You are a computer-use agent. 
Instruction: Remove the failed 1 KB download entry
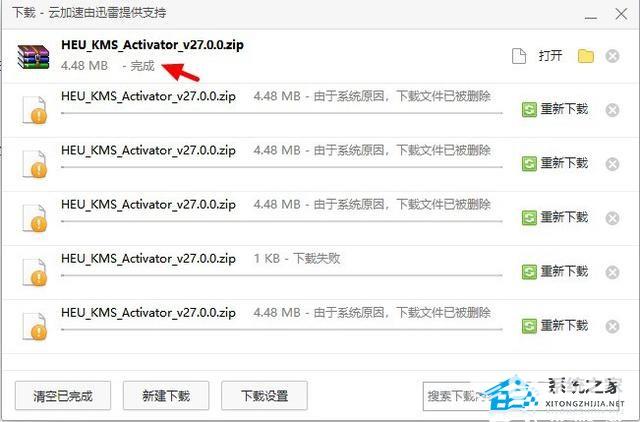[612, 272]
